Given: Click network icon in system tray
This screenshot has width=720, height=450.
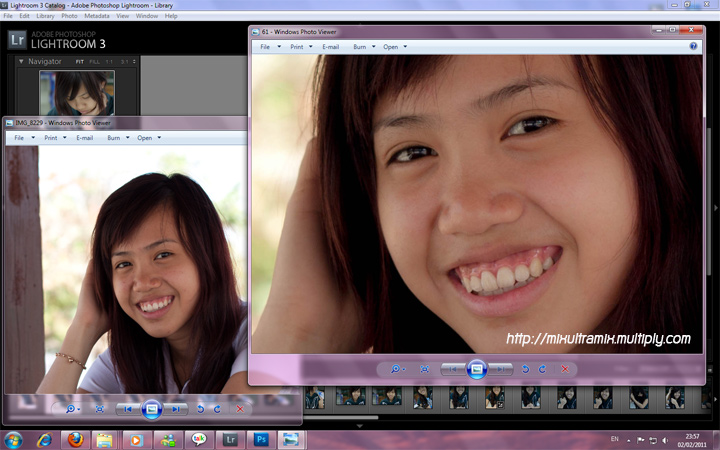Looking at the screenshot, I should point(652,440).
